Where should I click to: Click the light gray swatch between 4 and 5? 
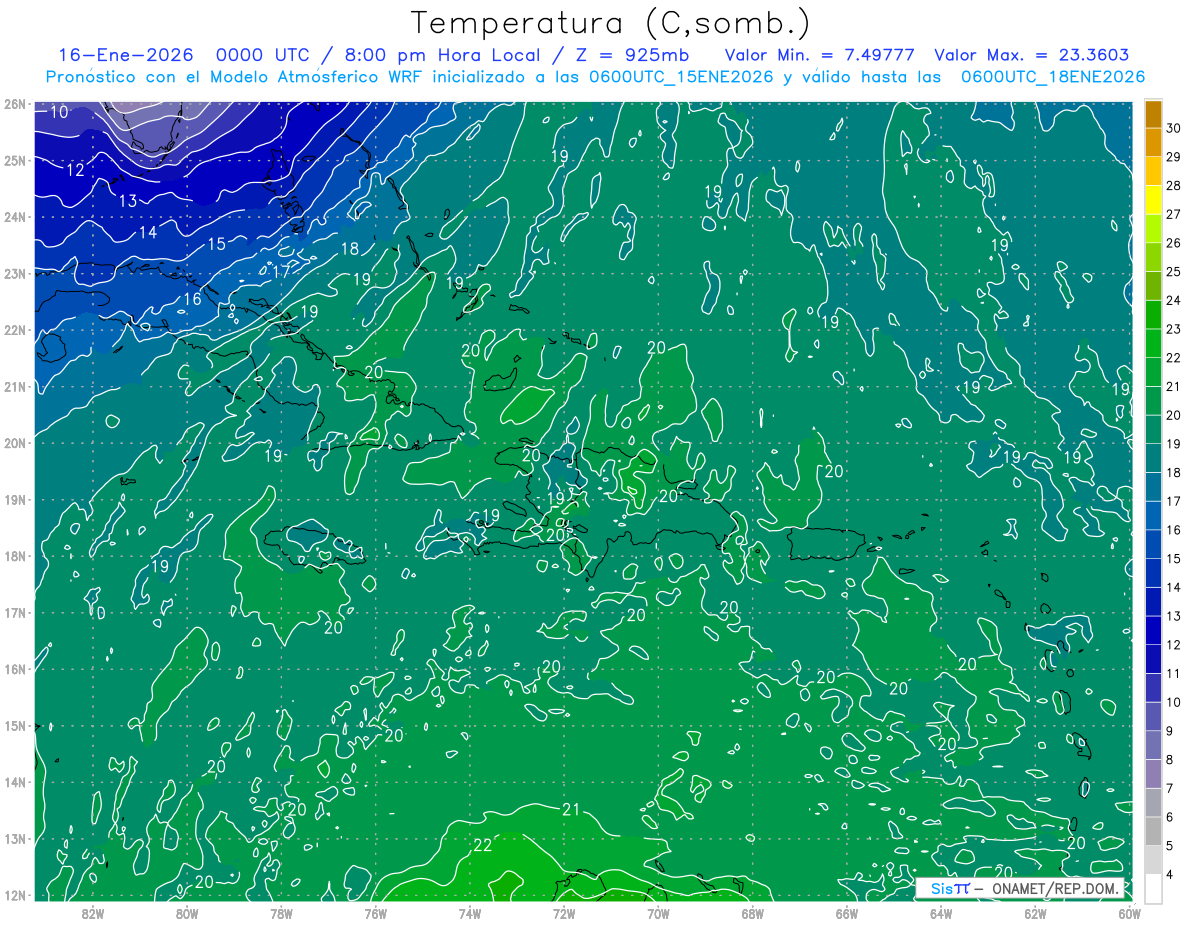coord(1153,860)
